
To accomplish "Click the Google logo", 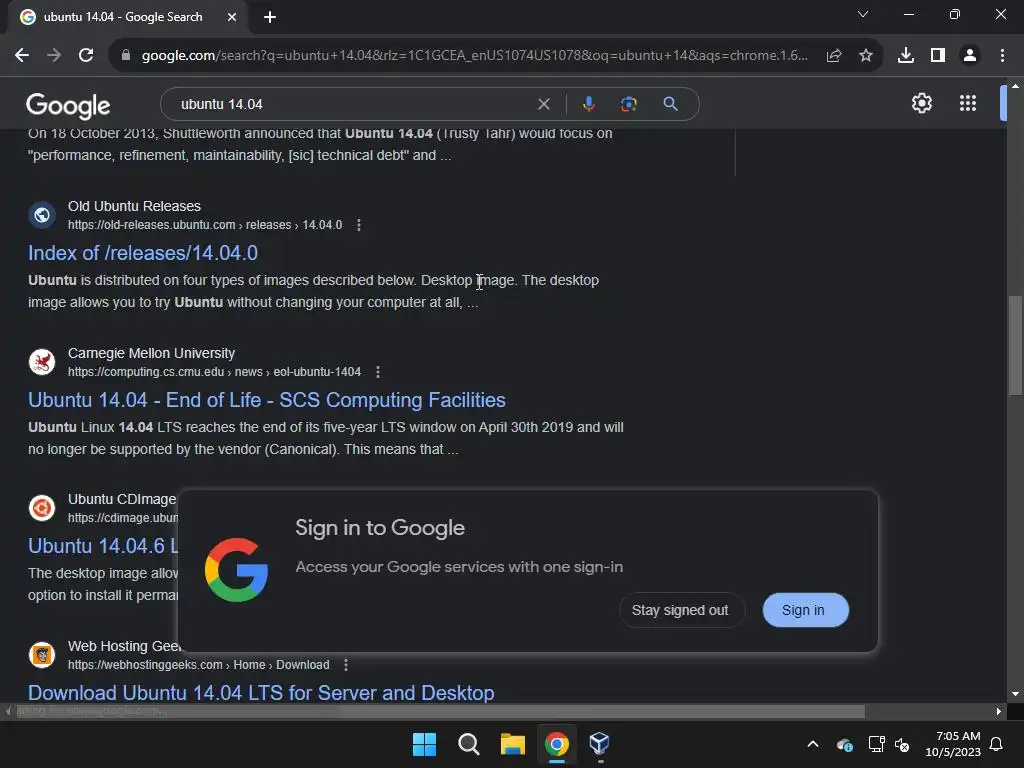I will tap(68, 106).
